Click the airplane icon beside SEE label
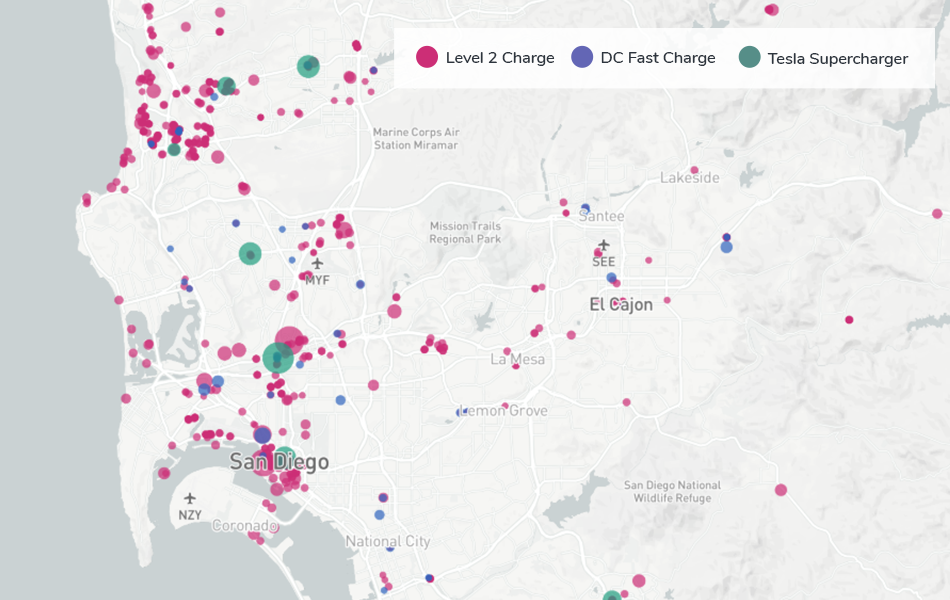The image size is (950, 600). pyautogui.click(x=602, y=243)
